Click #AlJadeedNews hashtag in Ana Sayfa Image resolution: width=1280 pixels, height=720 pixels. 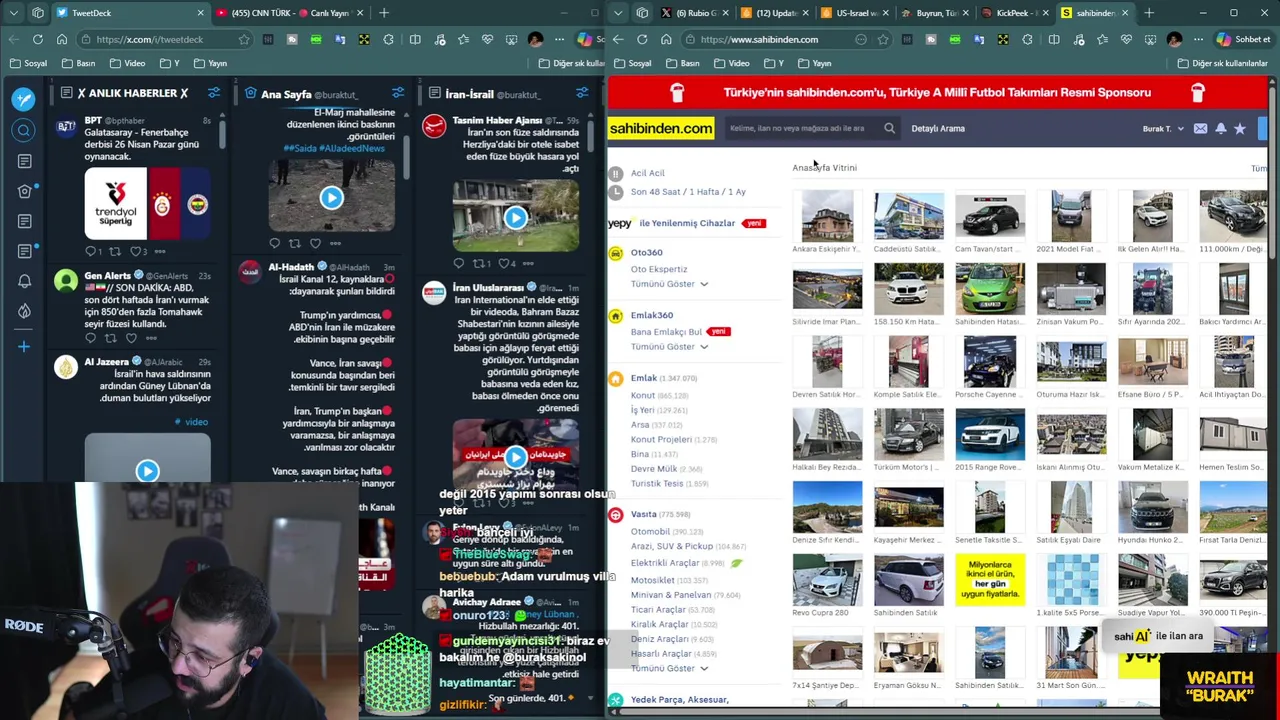pyautogui.click(x=348, y=148)
